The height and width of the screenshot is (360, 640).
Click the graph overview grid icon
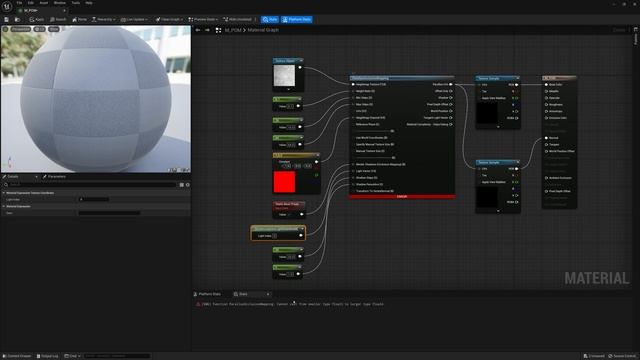pyautogui.click(x=218, y=30)
